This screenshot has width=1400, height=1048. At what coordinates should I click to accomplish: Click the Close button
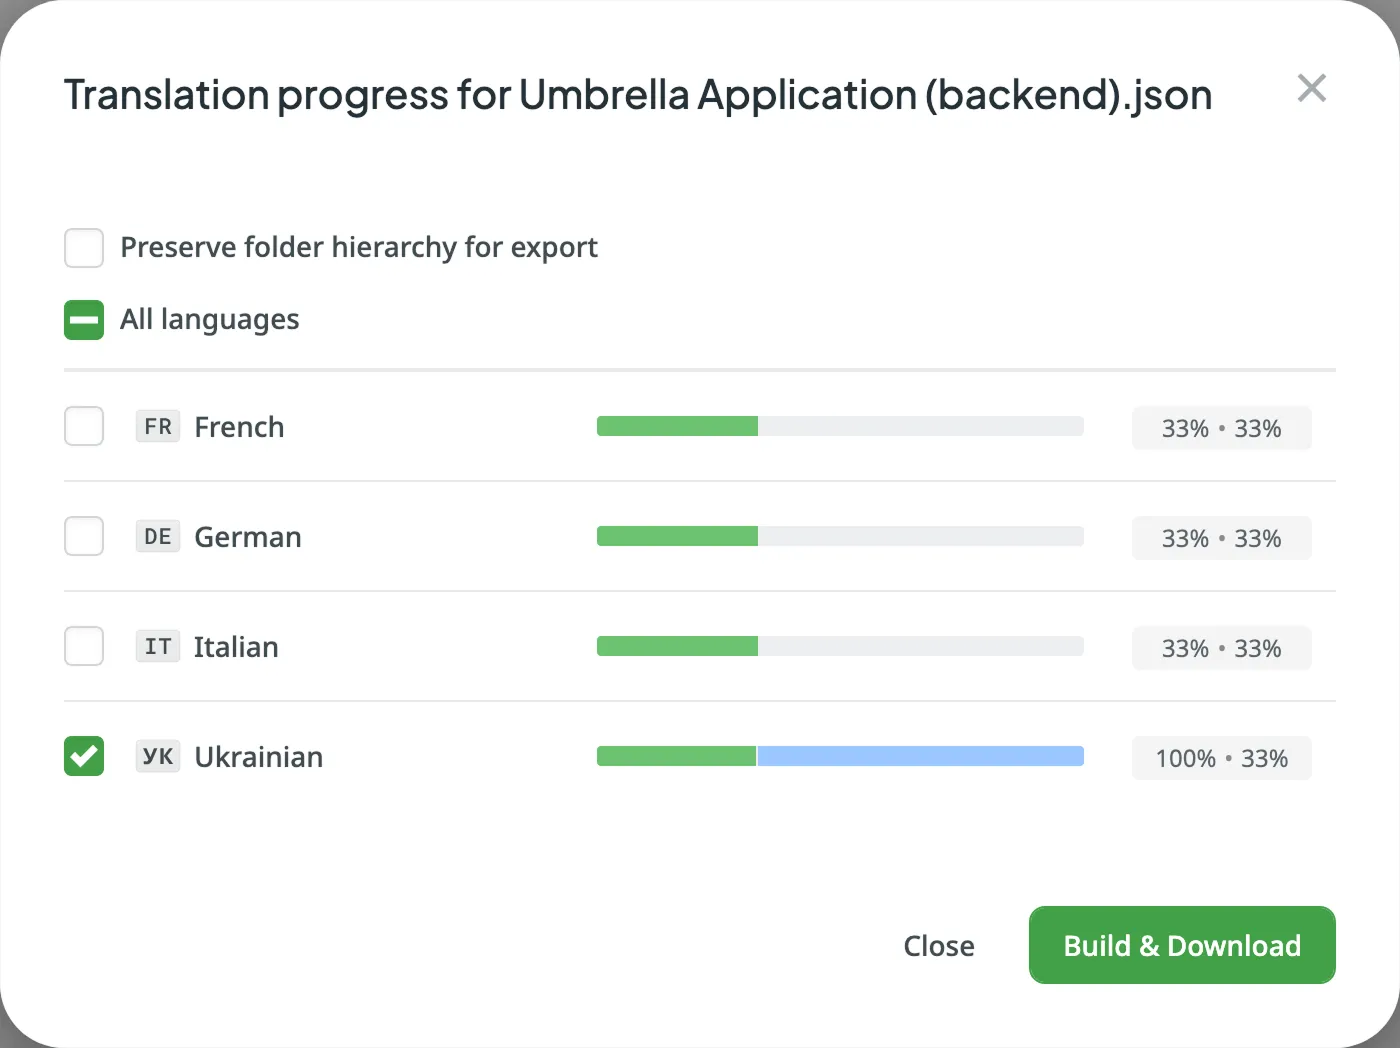coord(938,945)
